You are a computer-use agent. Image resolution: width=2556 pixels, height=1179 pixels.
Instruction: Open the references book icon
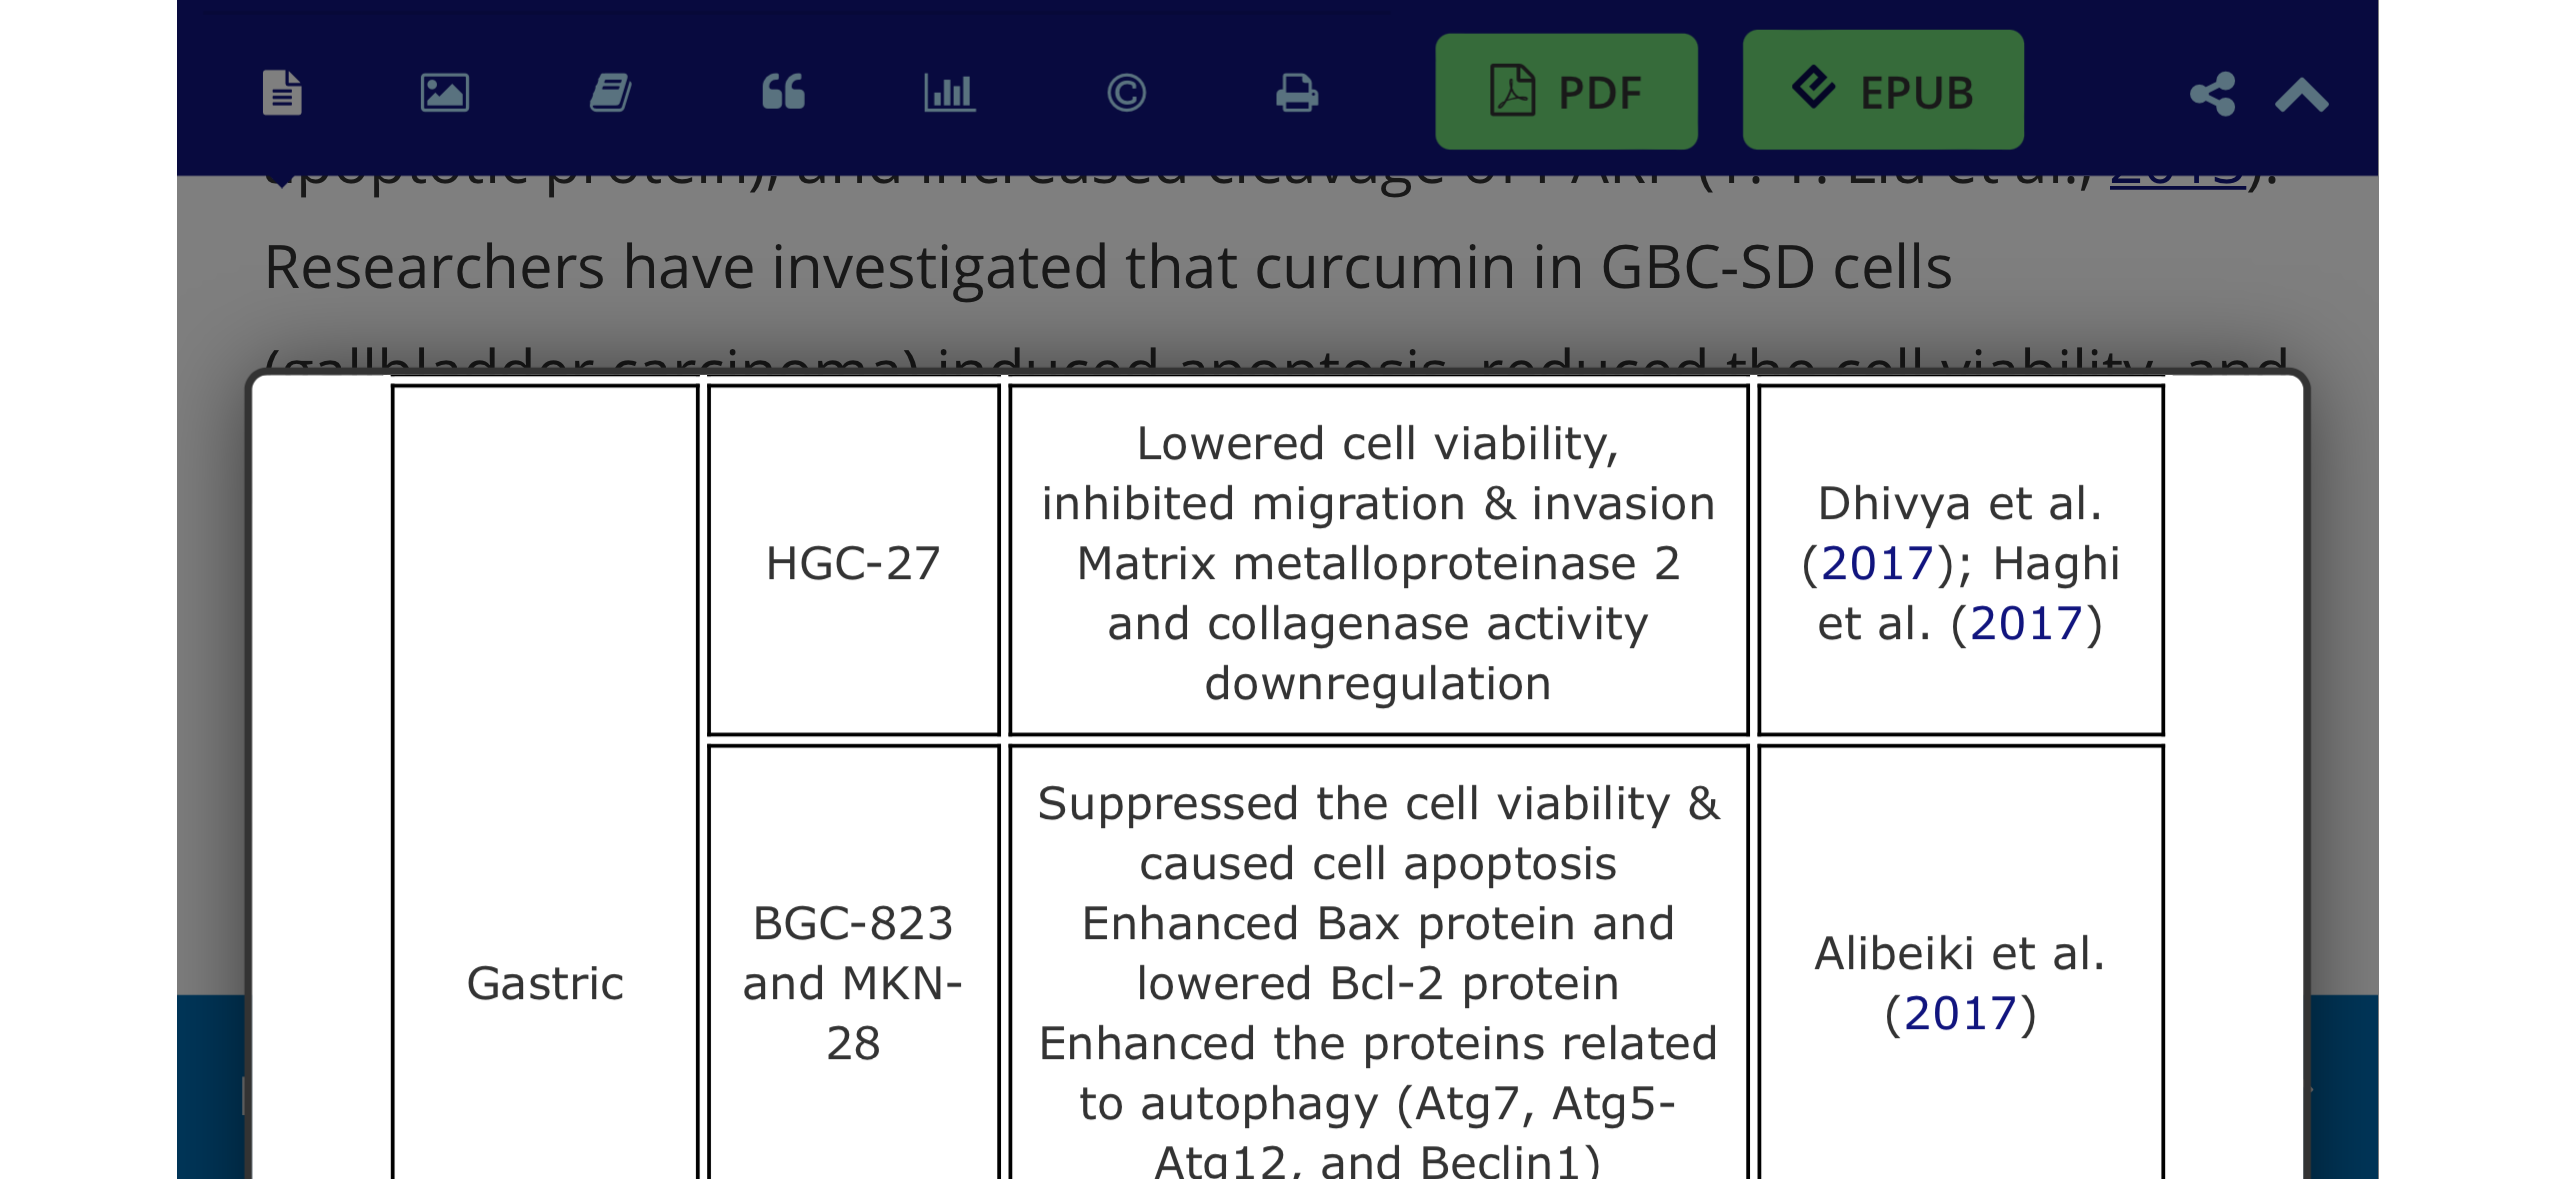pos(610,93)
